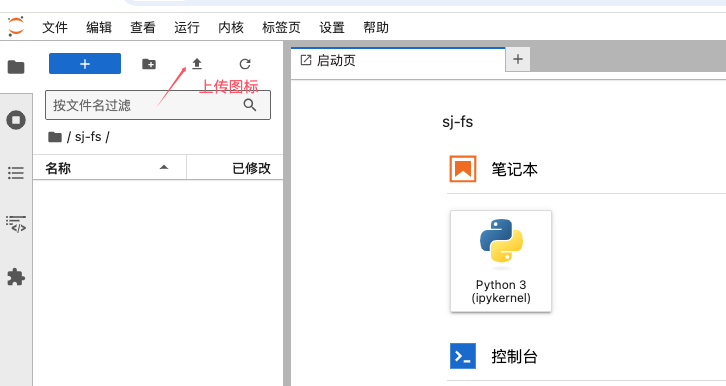Launch a Python 3 (ipykernel) notebook card
The width and height of the screenshot is (726, 386).
coord(501,261)
